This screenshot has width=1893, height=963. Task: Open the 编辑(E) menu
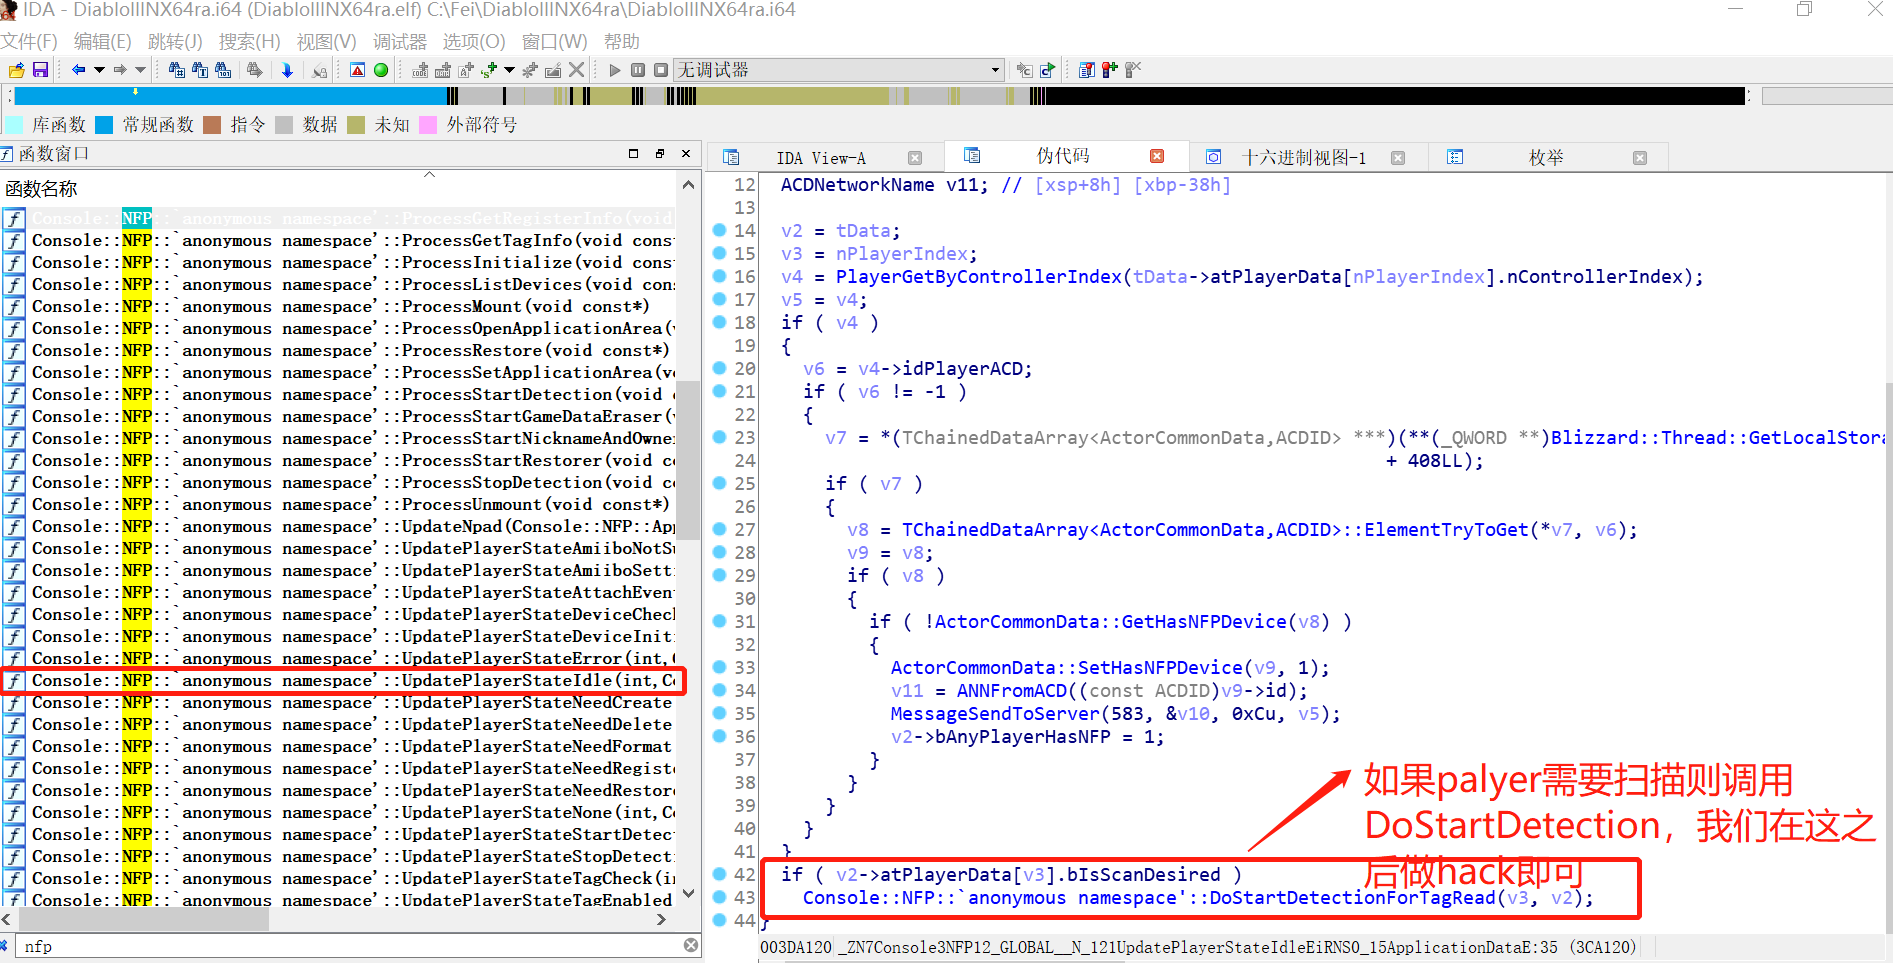102,42
